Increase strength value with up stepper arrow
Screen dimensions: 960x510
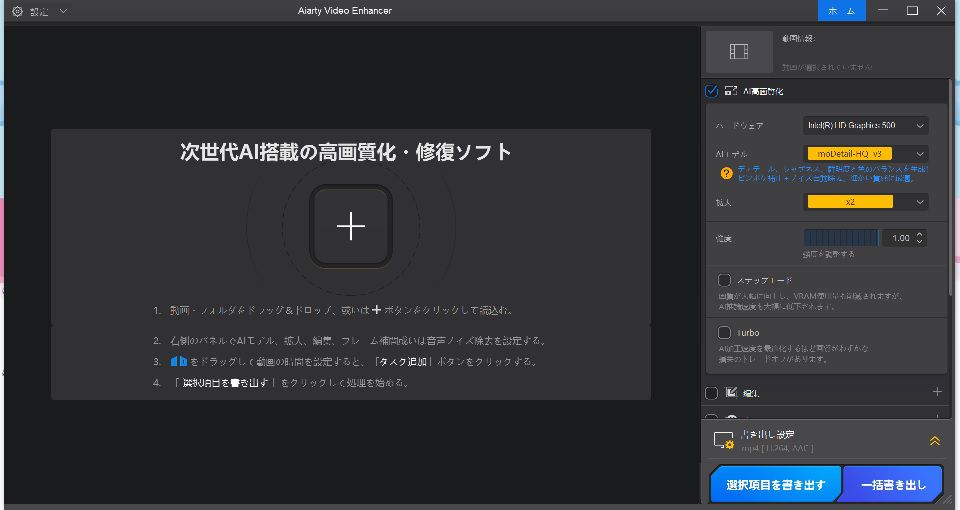tap(920, 234)
